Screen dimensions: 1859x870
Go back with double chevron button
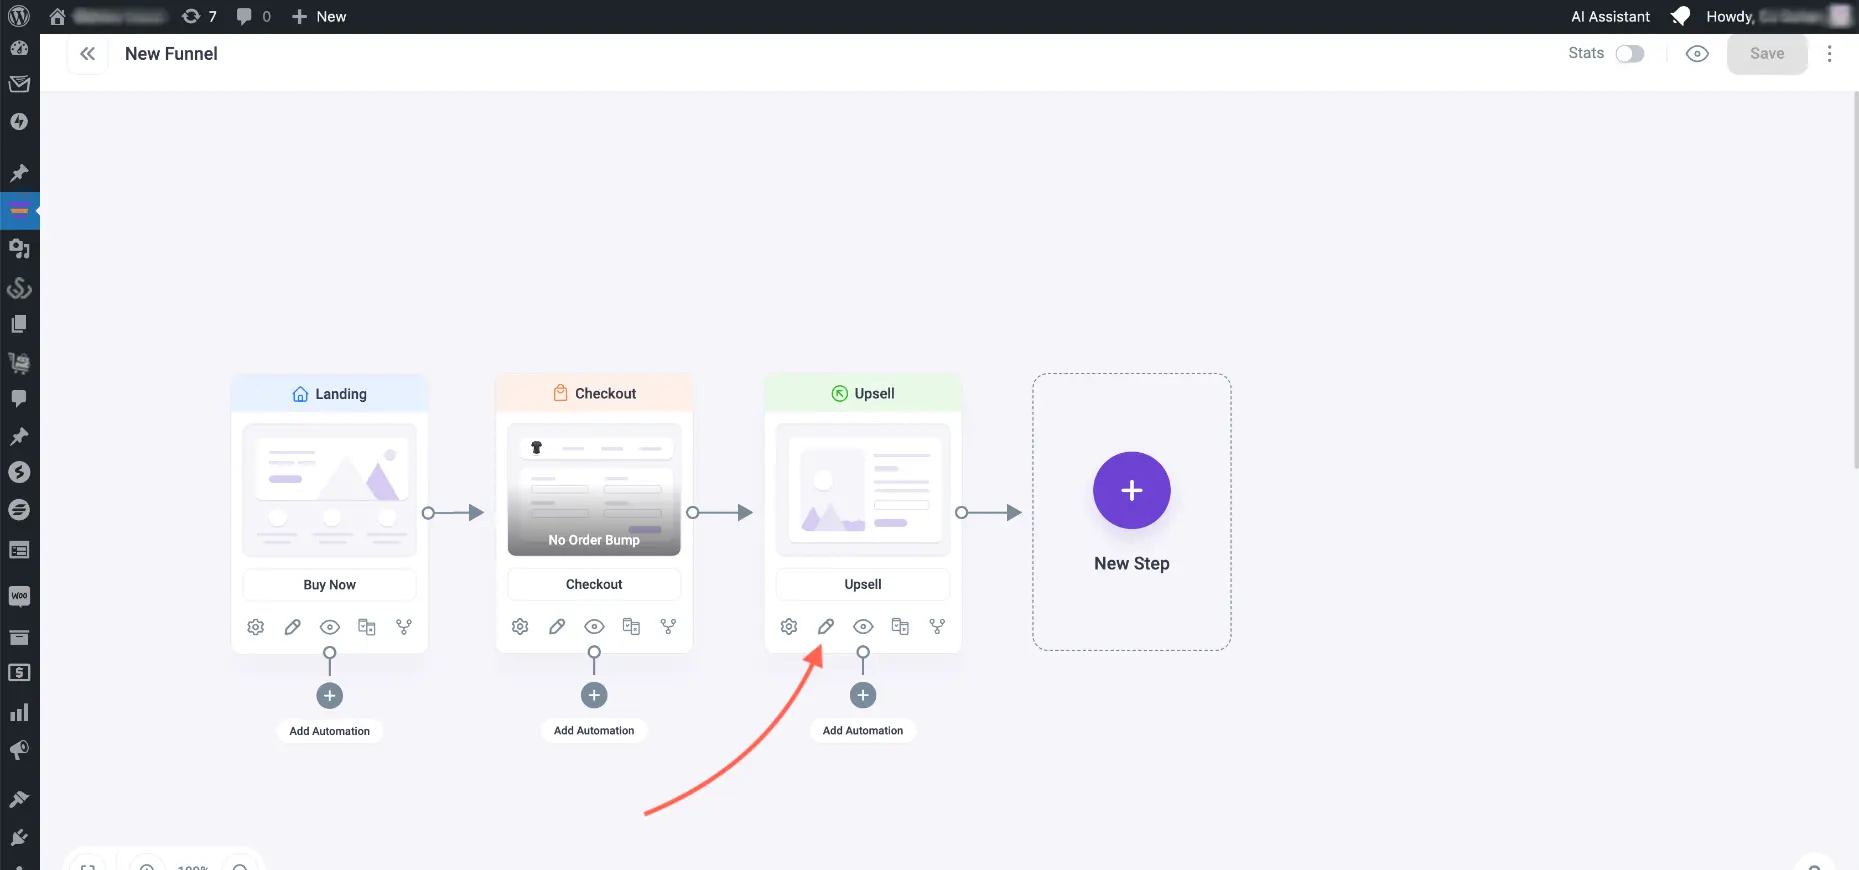(x=88, y=54)
